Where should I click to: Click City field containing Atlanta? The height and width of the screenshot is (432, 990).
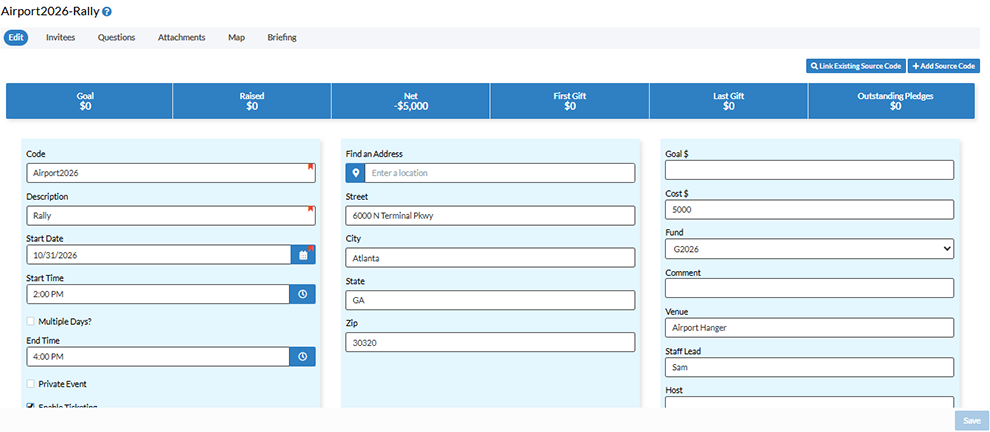pyautogui.click(x=491, y=258)
